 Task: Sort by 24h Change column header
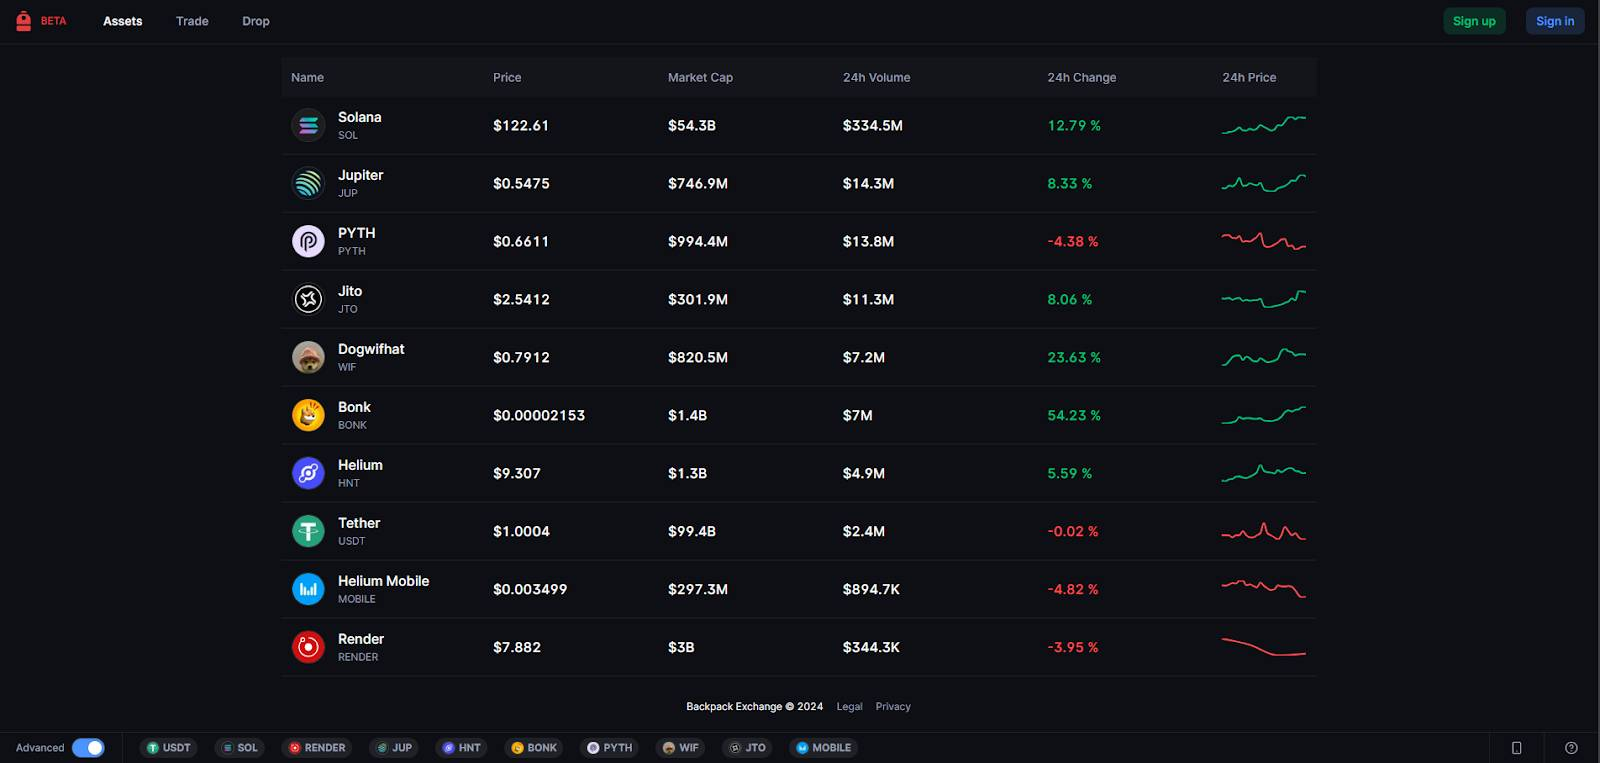coord(1081,77)
